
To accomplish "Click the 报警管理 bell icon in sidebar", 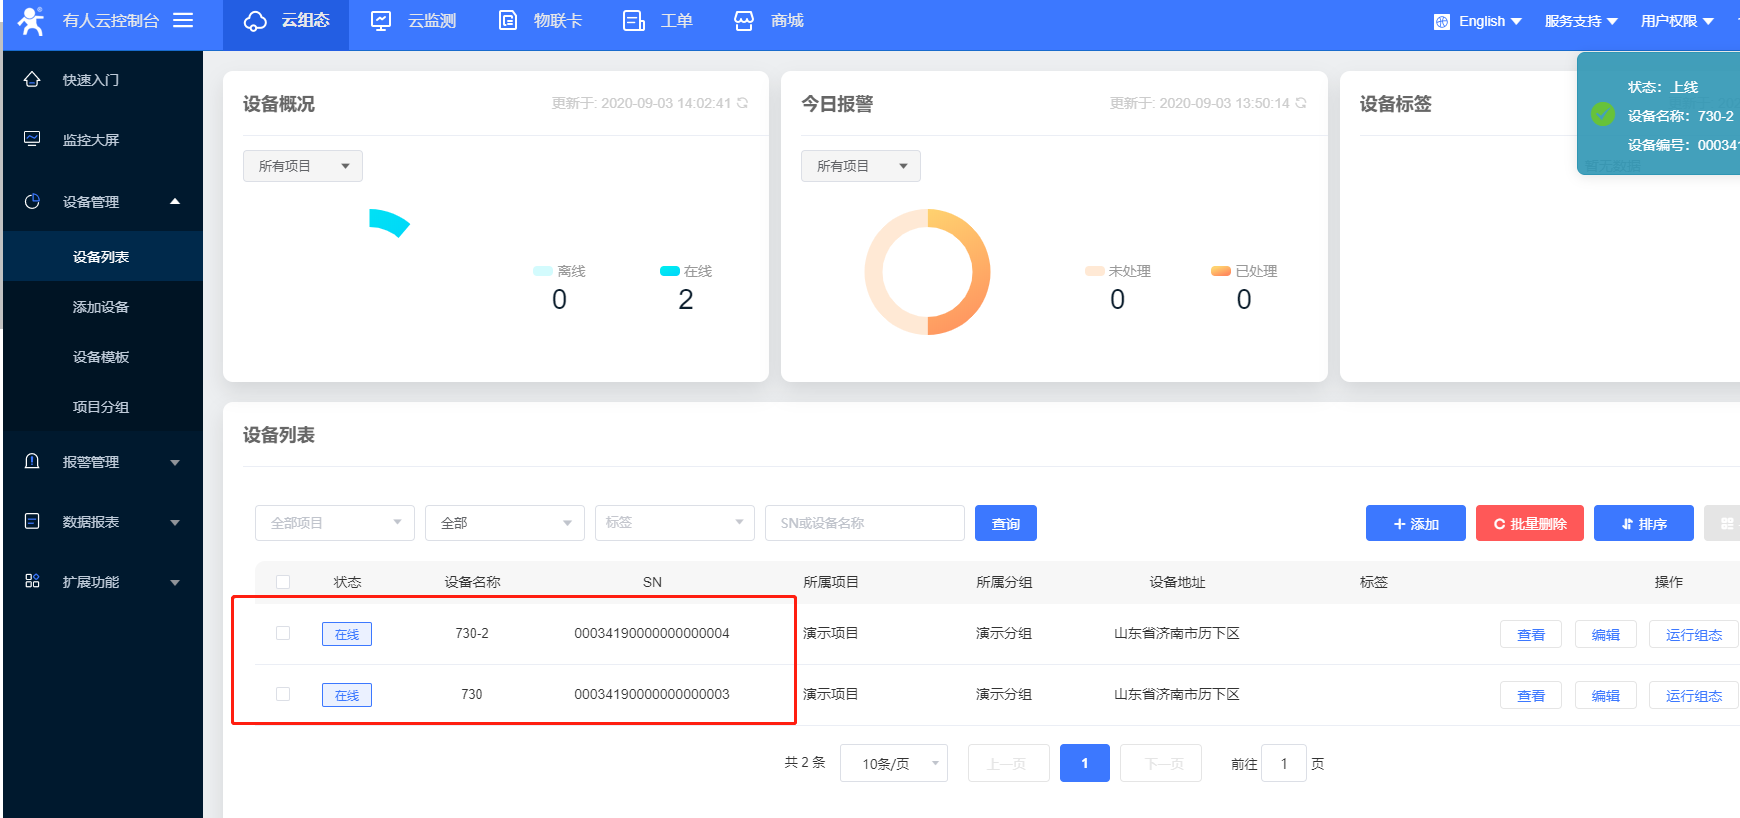I will (32, 461).
